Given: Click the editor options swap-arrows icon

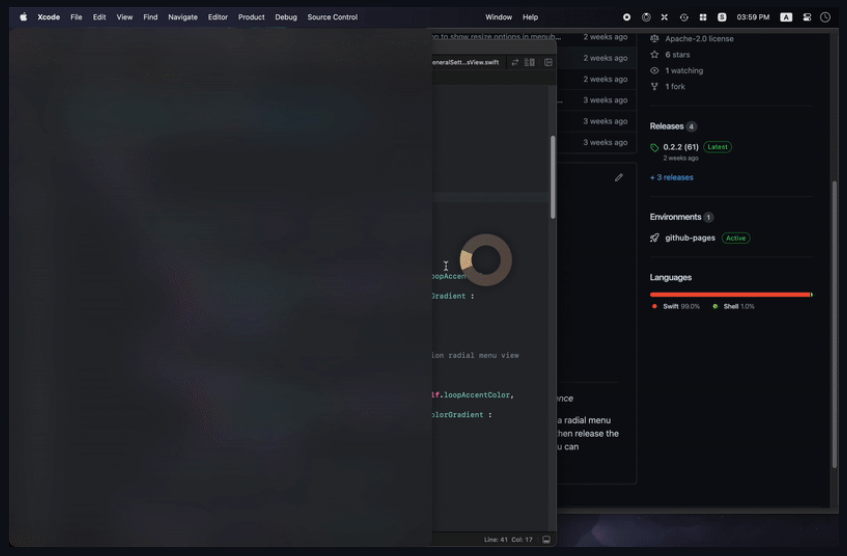Looking at the screenshot, I should pos(515,62).
